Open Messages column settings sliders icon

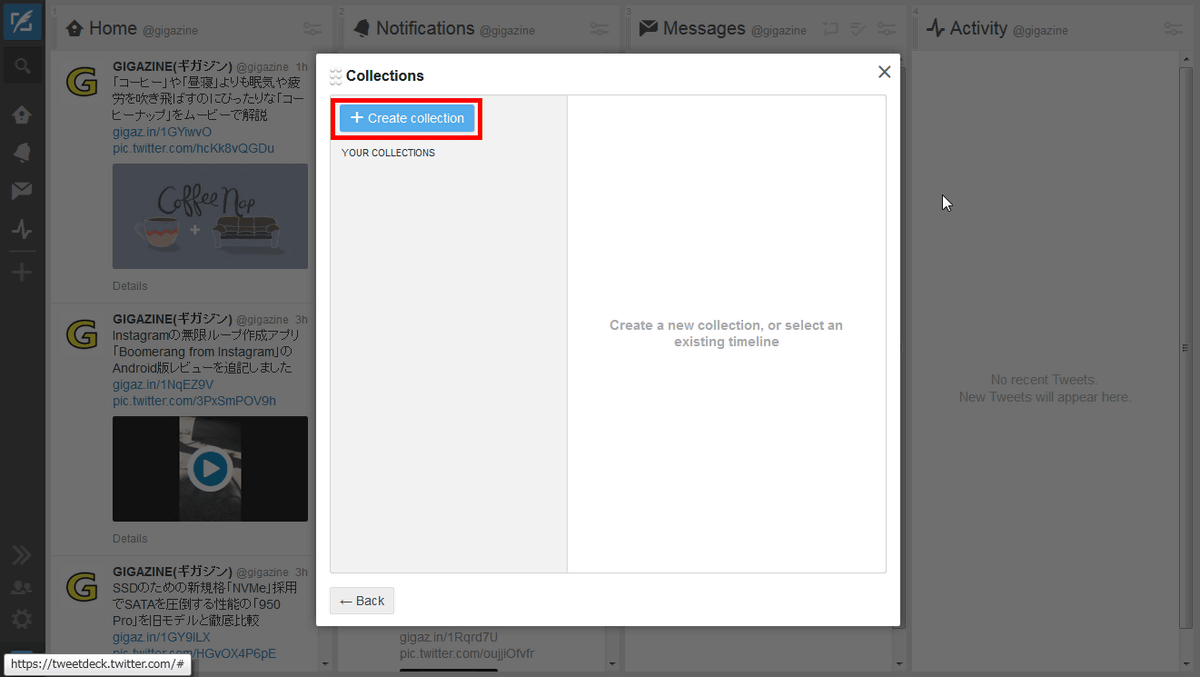tap(886, 29)
